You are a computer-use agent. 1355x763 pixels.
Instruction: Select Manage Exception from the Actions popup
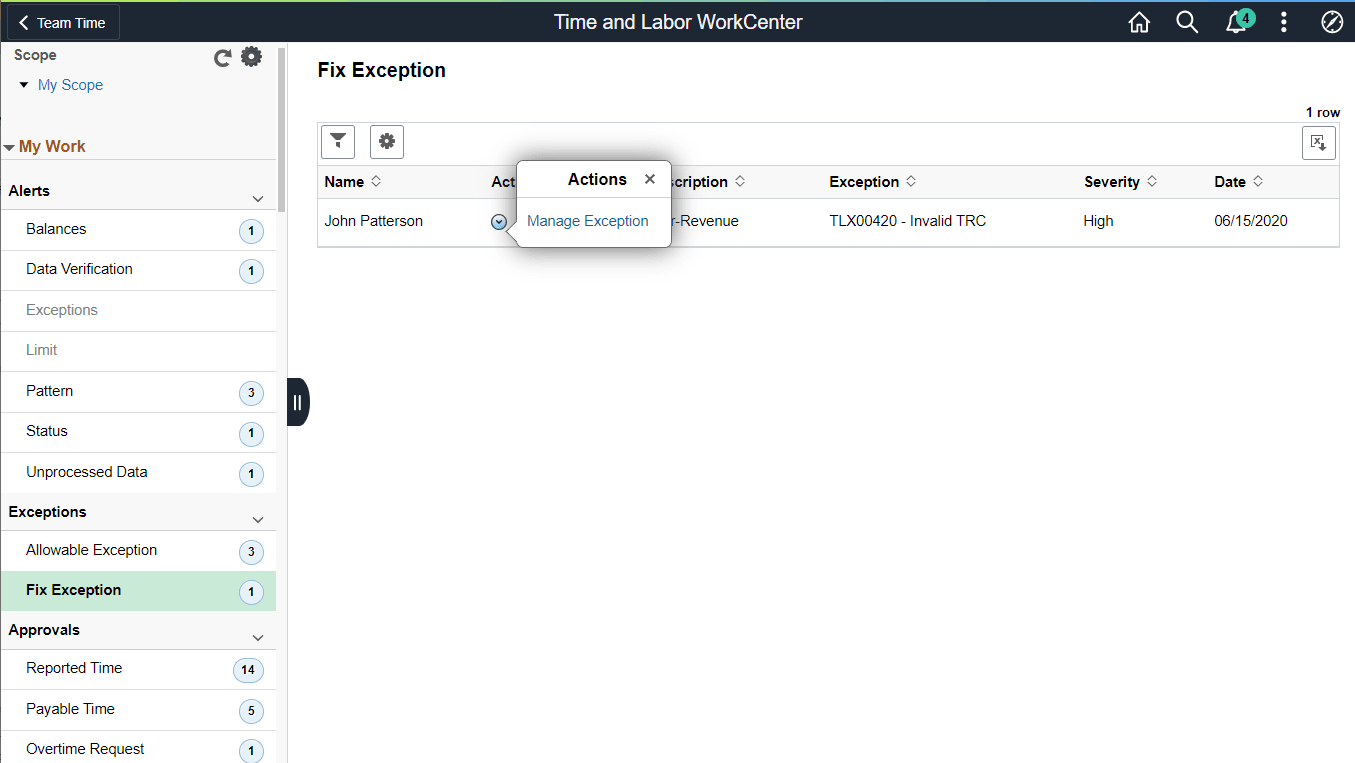click(x=587, y=221)
